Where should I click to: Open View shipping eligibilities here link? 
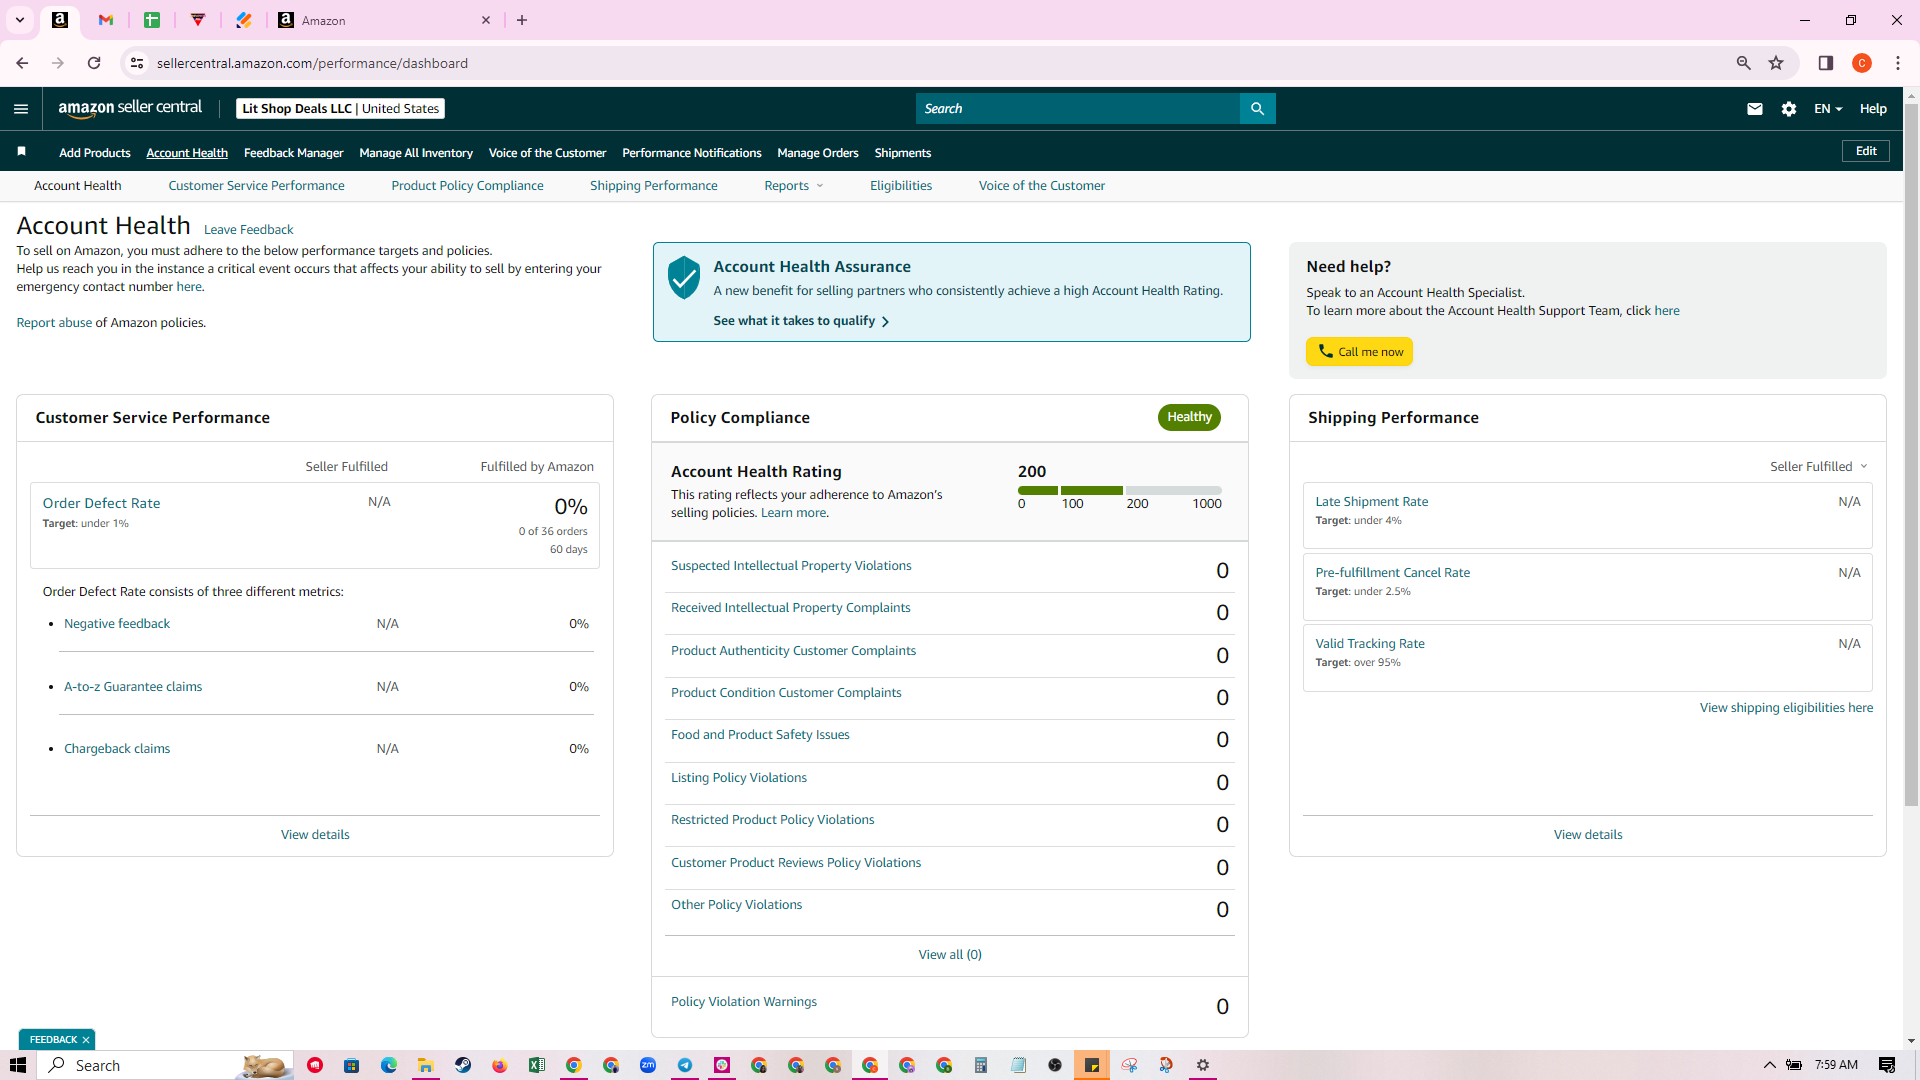pyautogui.click(x=1786, y=708)
